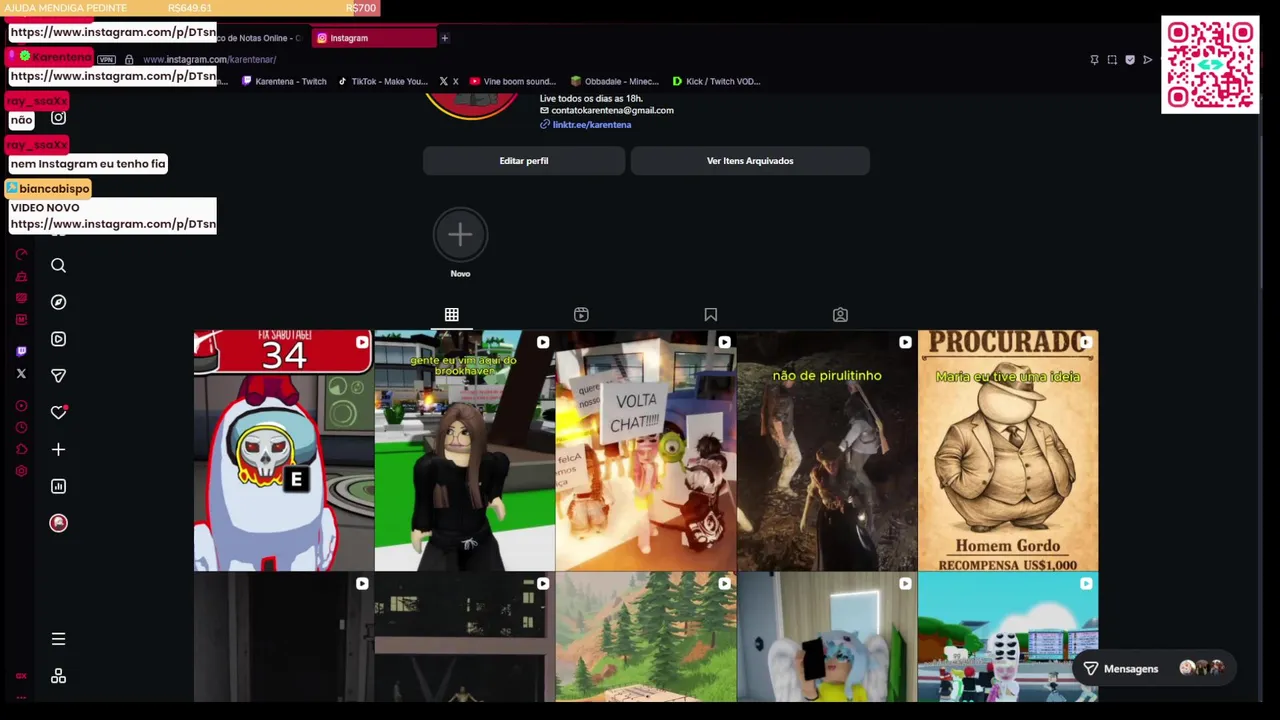Image resolution: width=1280 pixels, height=720 pixels.
Task: Switch to the Instagram browser tab
Action: pos(374,38)
